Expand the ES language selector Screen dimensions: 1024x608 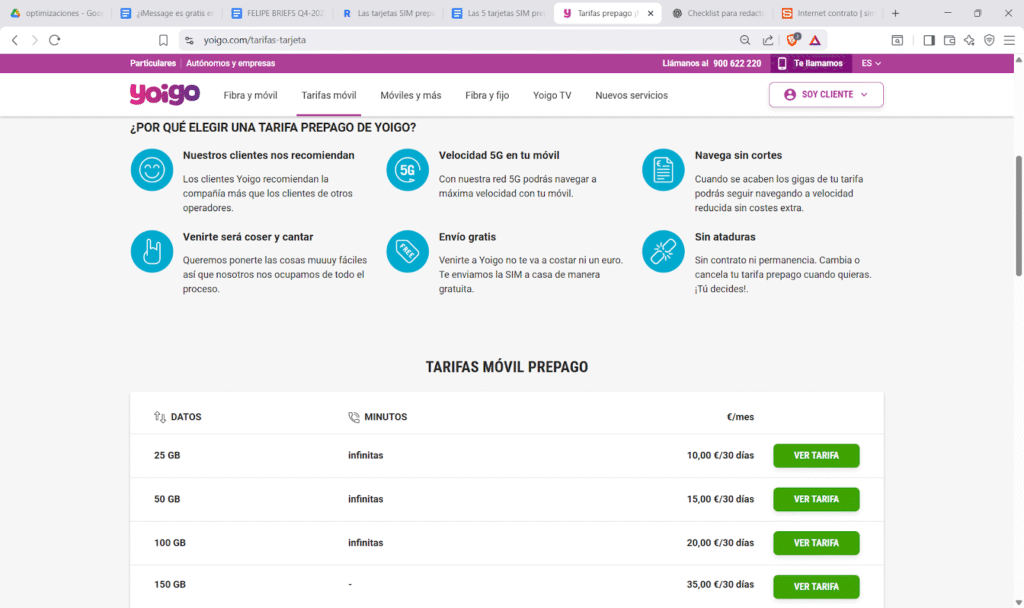[871, 63]
